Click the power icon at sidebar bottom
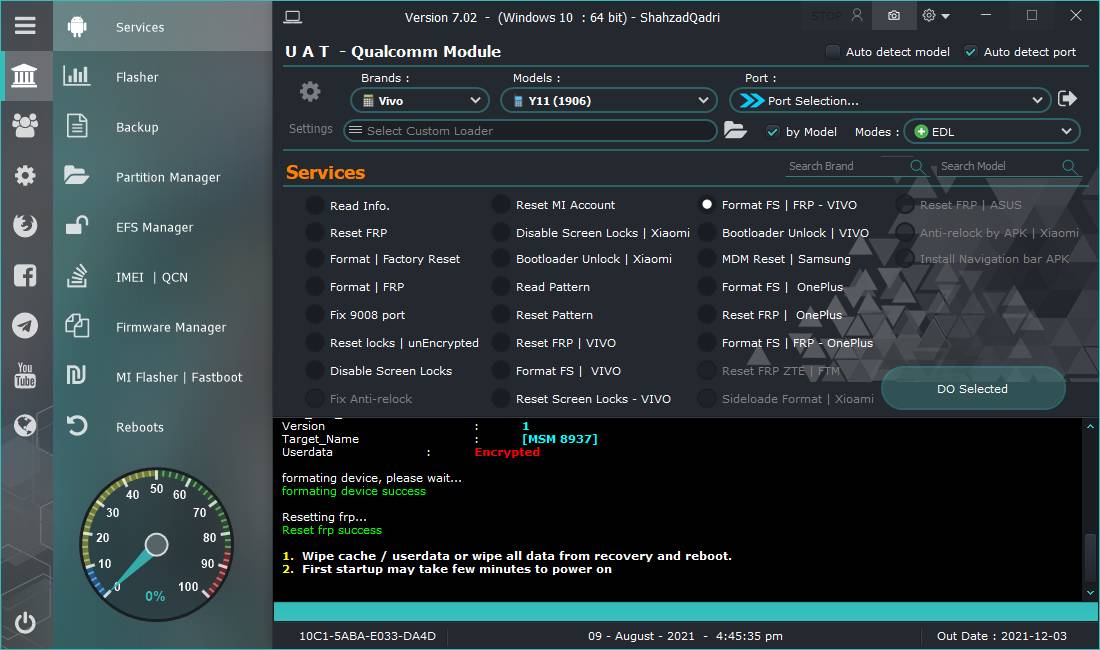Image resolution: width=1100 pixels, height=650 pixels. [x=25, y=622]
